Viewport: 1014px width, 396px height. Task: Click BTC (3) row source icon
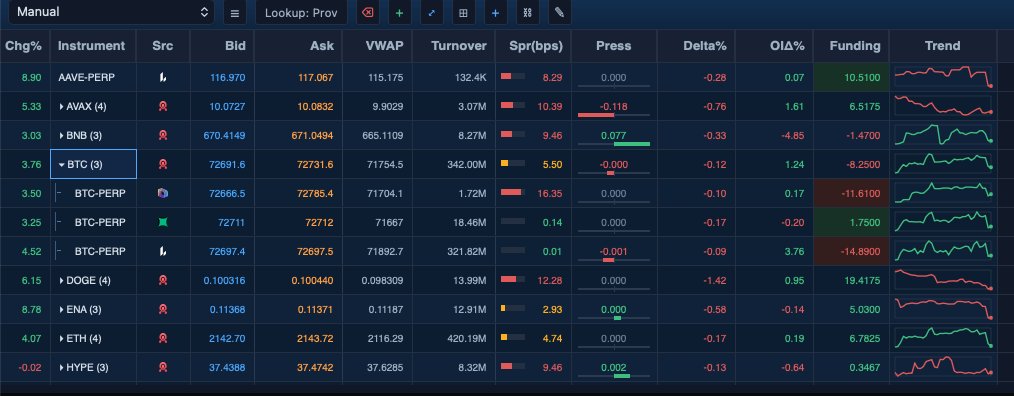(163, 165)
